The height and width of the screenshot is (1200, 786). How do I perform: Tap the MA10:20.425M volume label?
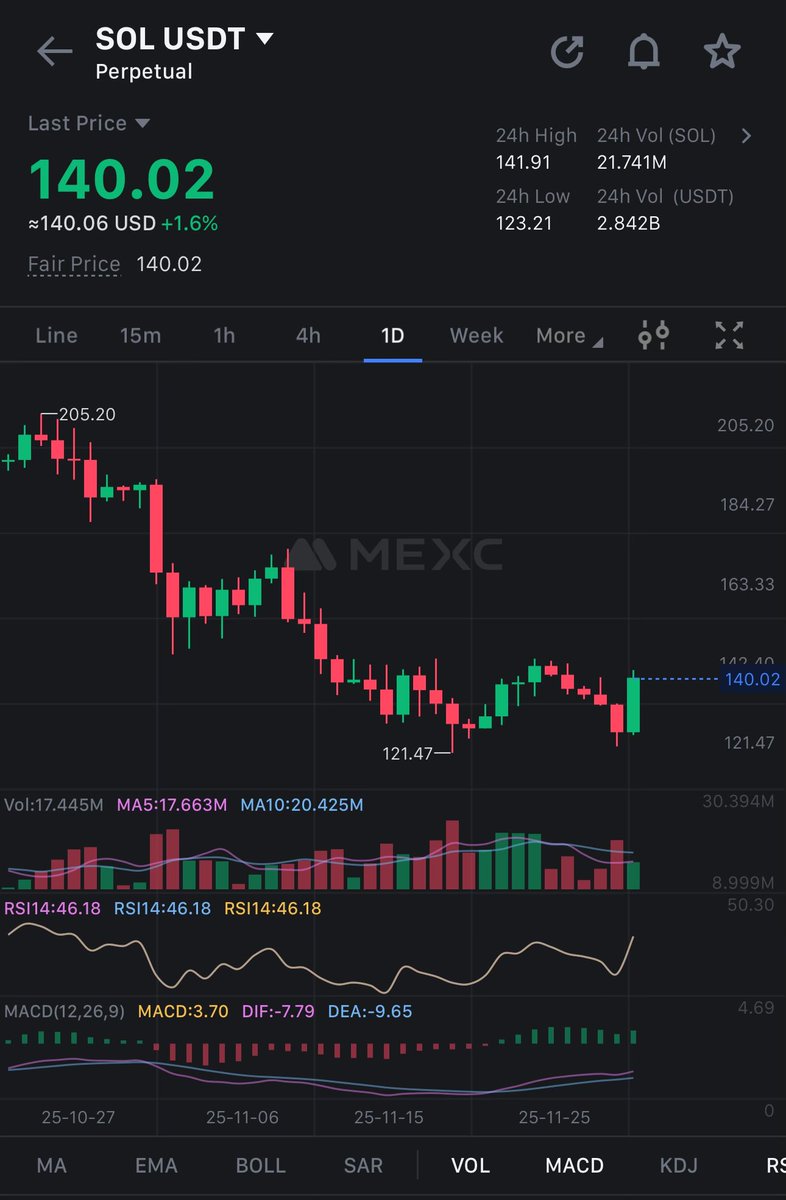302,805
